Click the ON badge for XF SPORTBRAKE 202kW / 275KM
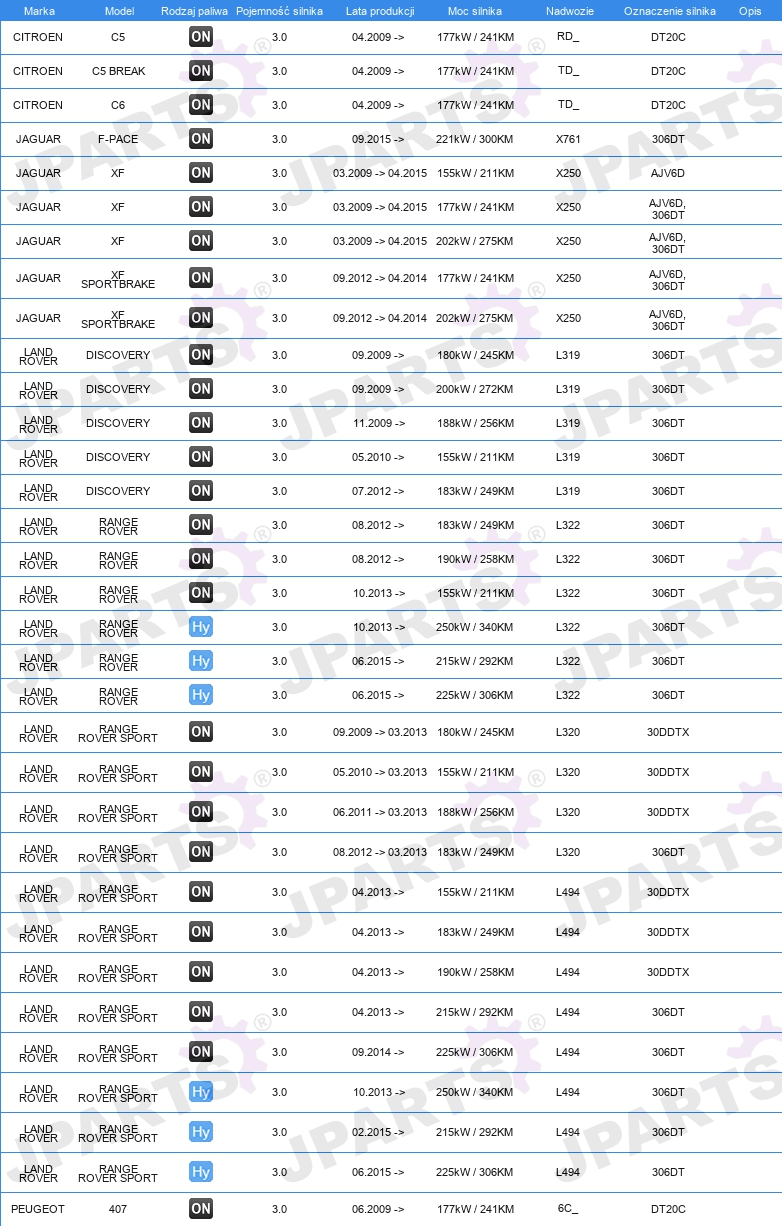The height and width of the screenshot is (1226, 782). tap(201, 318)
